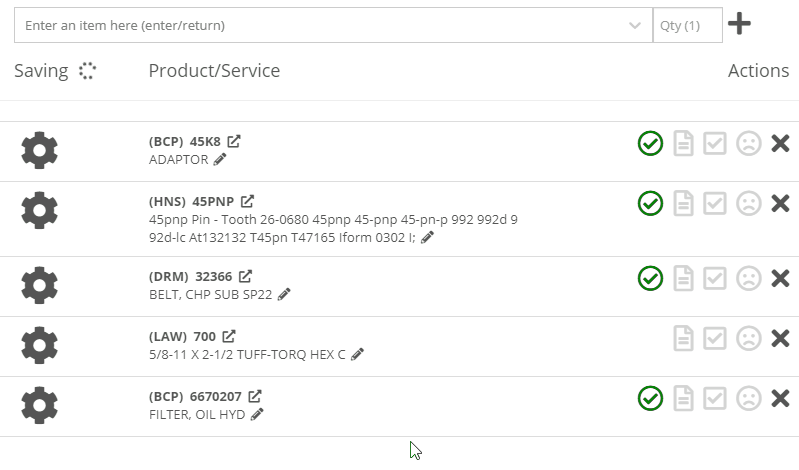Open gear menu for LAW 700 row

coord(39,345)
